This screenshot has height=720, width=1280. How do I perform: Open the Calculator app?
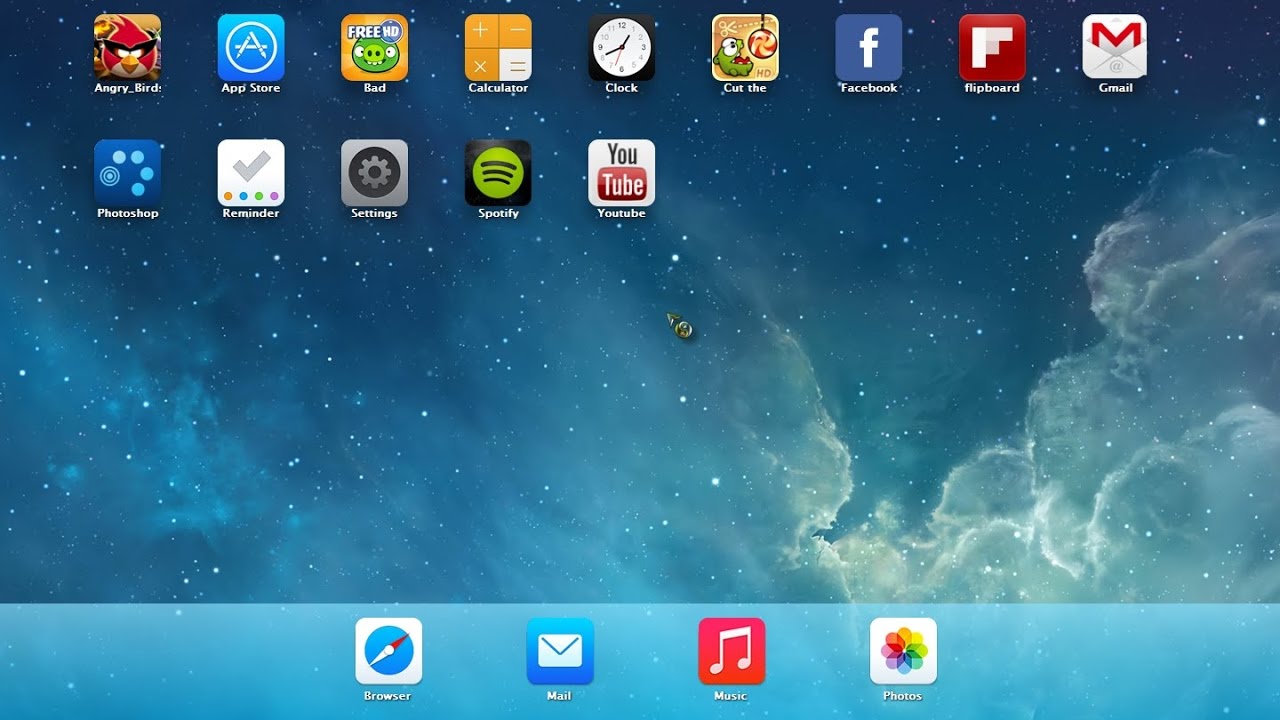click(498, 47)
